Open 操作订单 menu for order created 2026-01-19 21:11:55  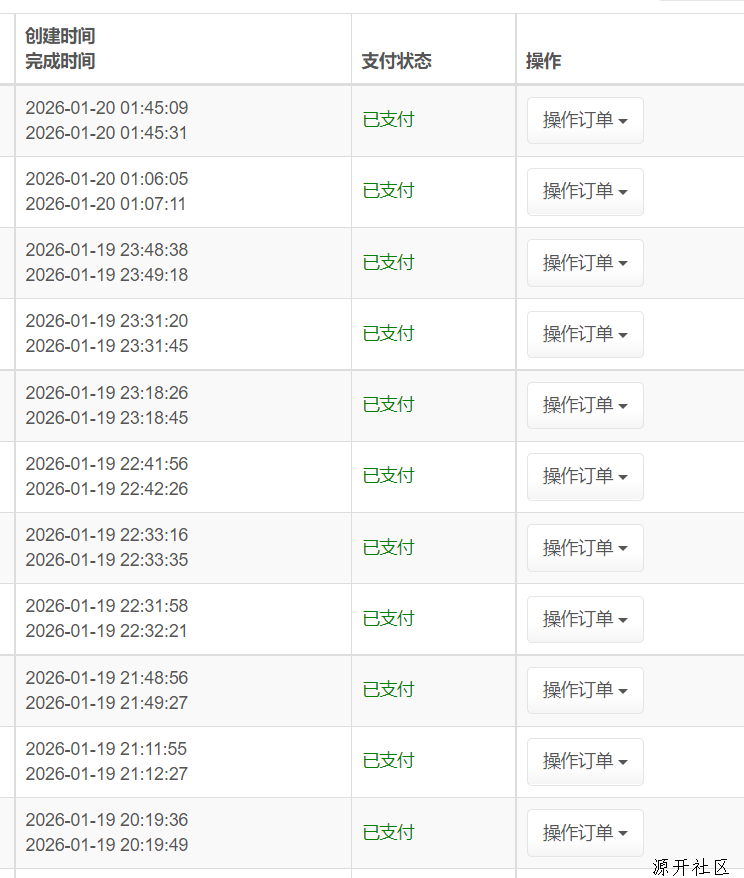585,761
